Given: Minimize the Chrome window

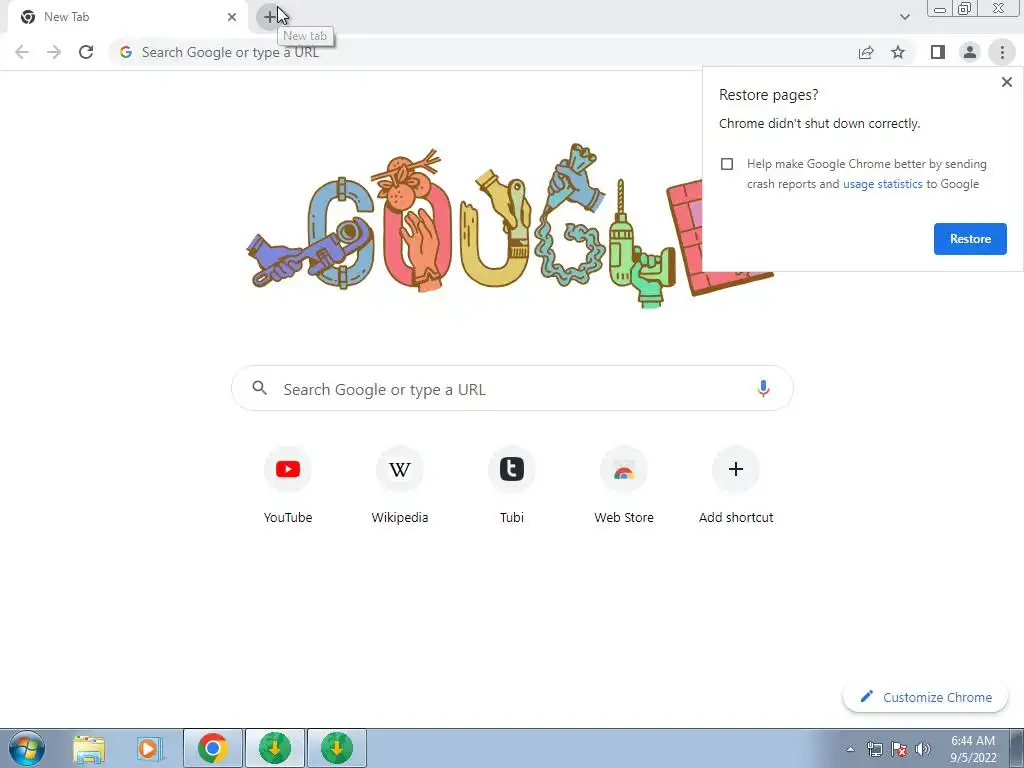Looking at the screenshot, I should click(940, 9).
